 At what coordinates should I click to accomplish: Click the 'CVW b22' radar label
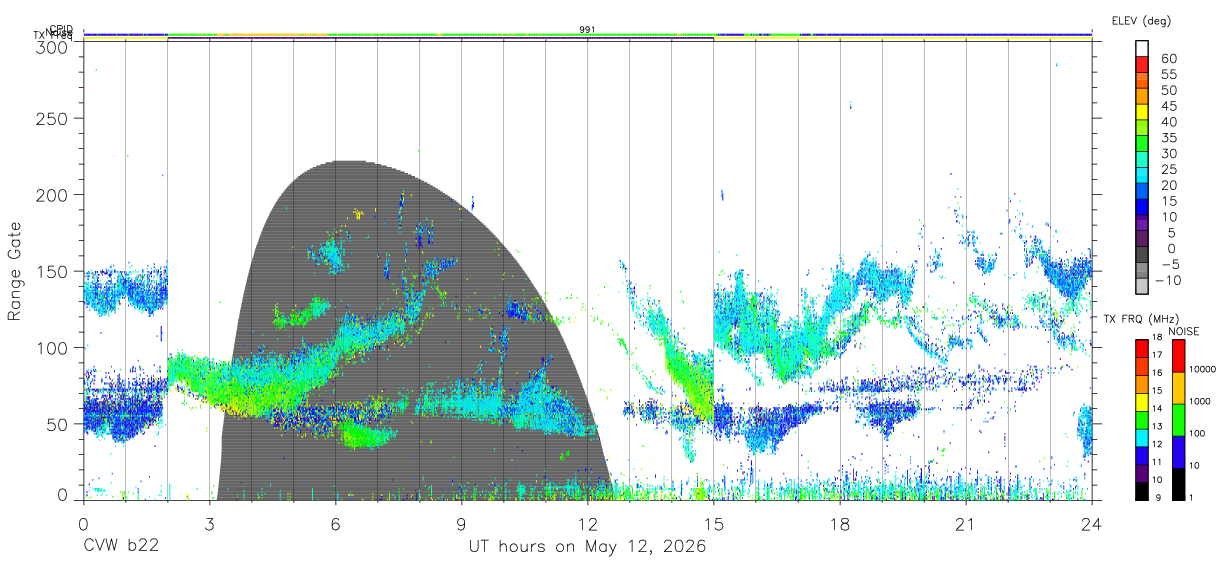pyautogui.click(x=121, y=547)
